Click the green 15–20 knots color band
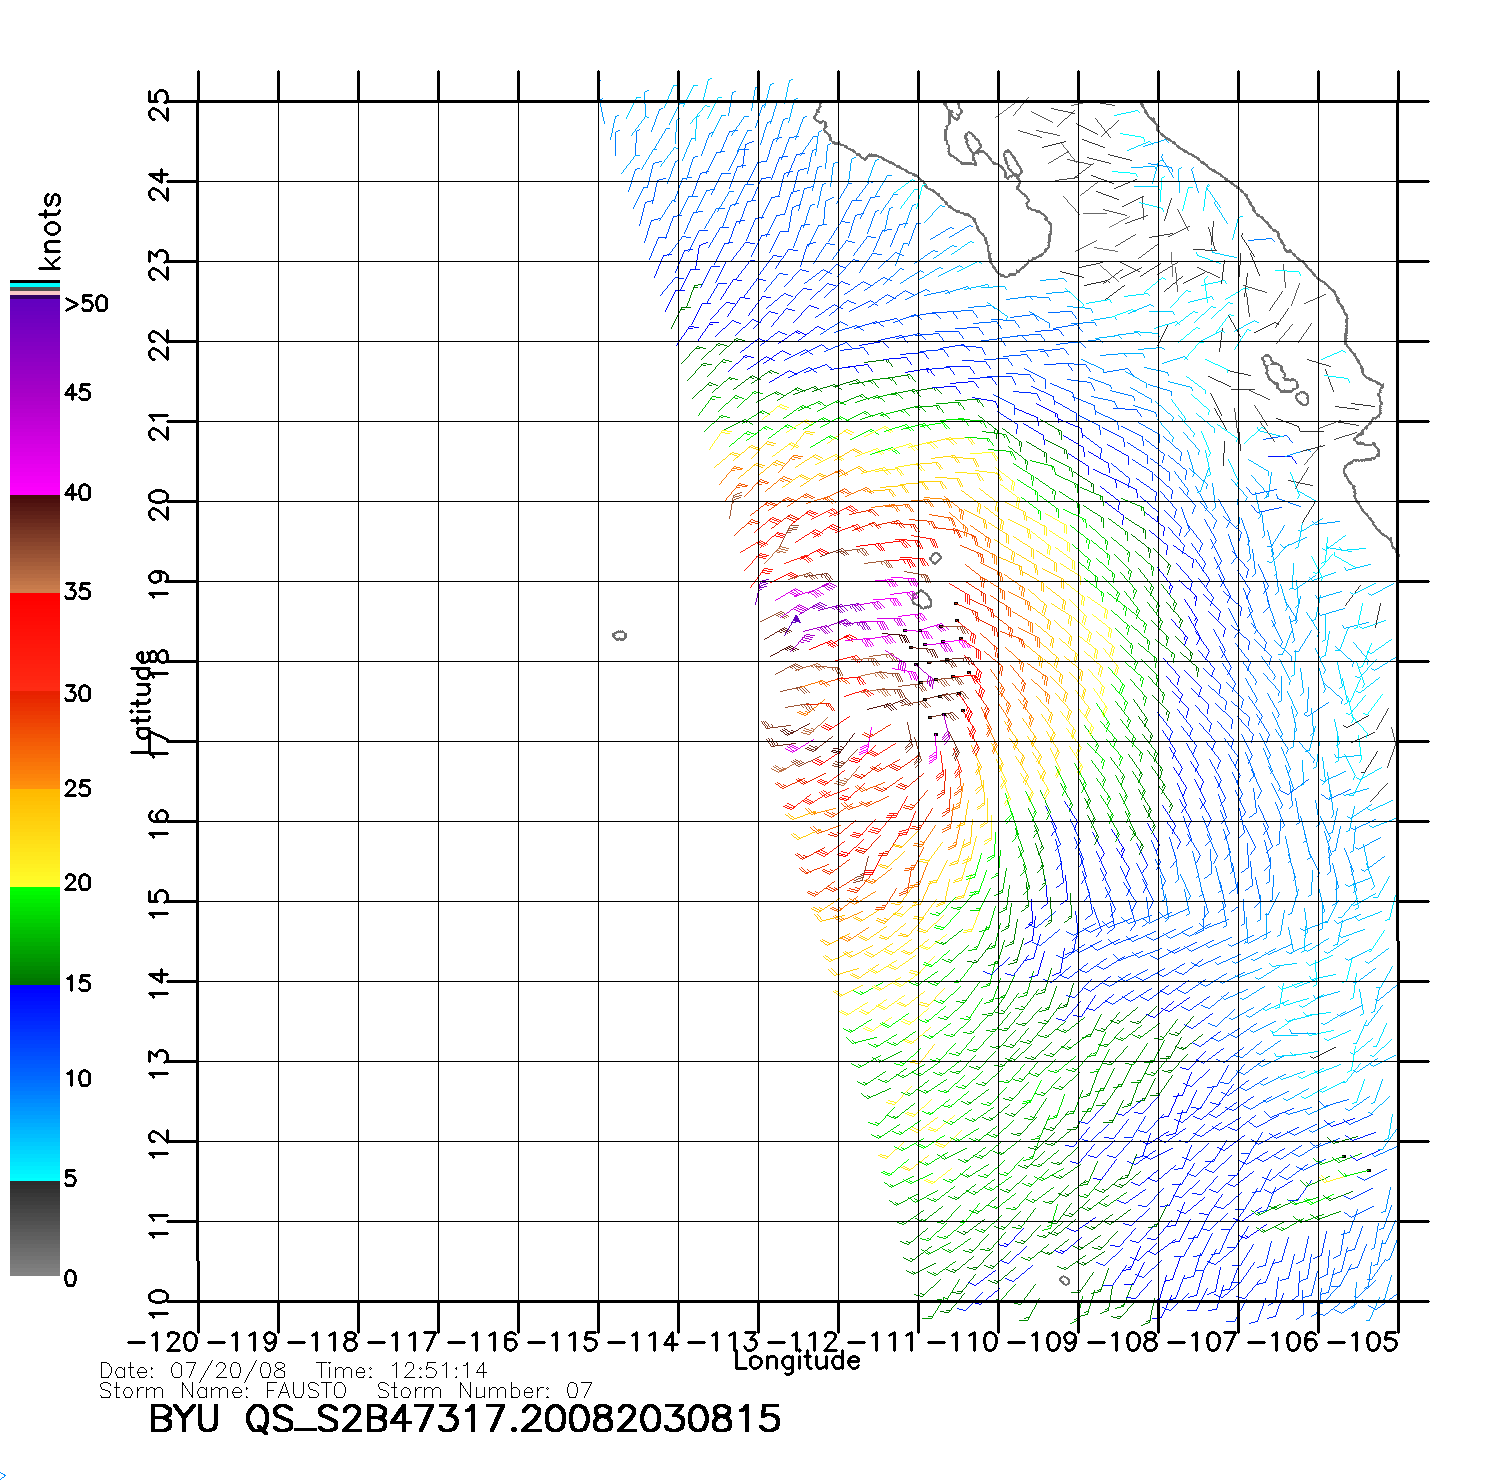The image size is (1500, 1480). tap(34, 935)
